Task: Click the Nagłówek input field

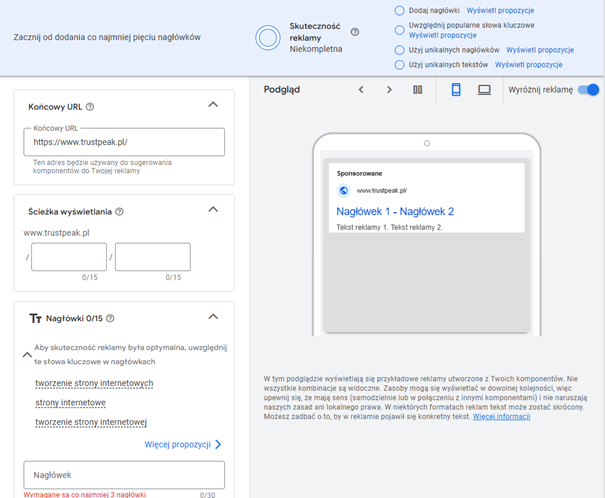Action: 124,475
